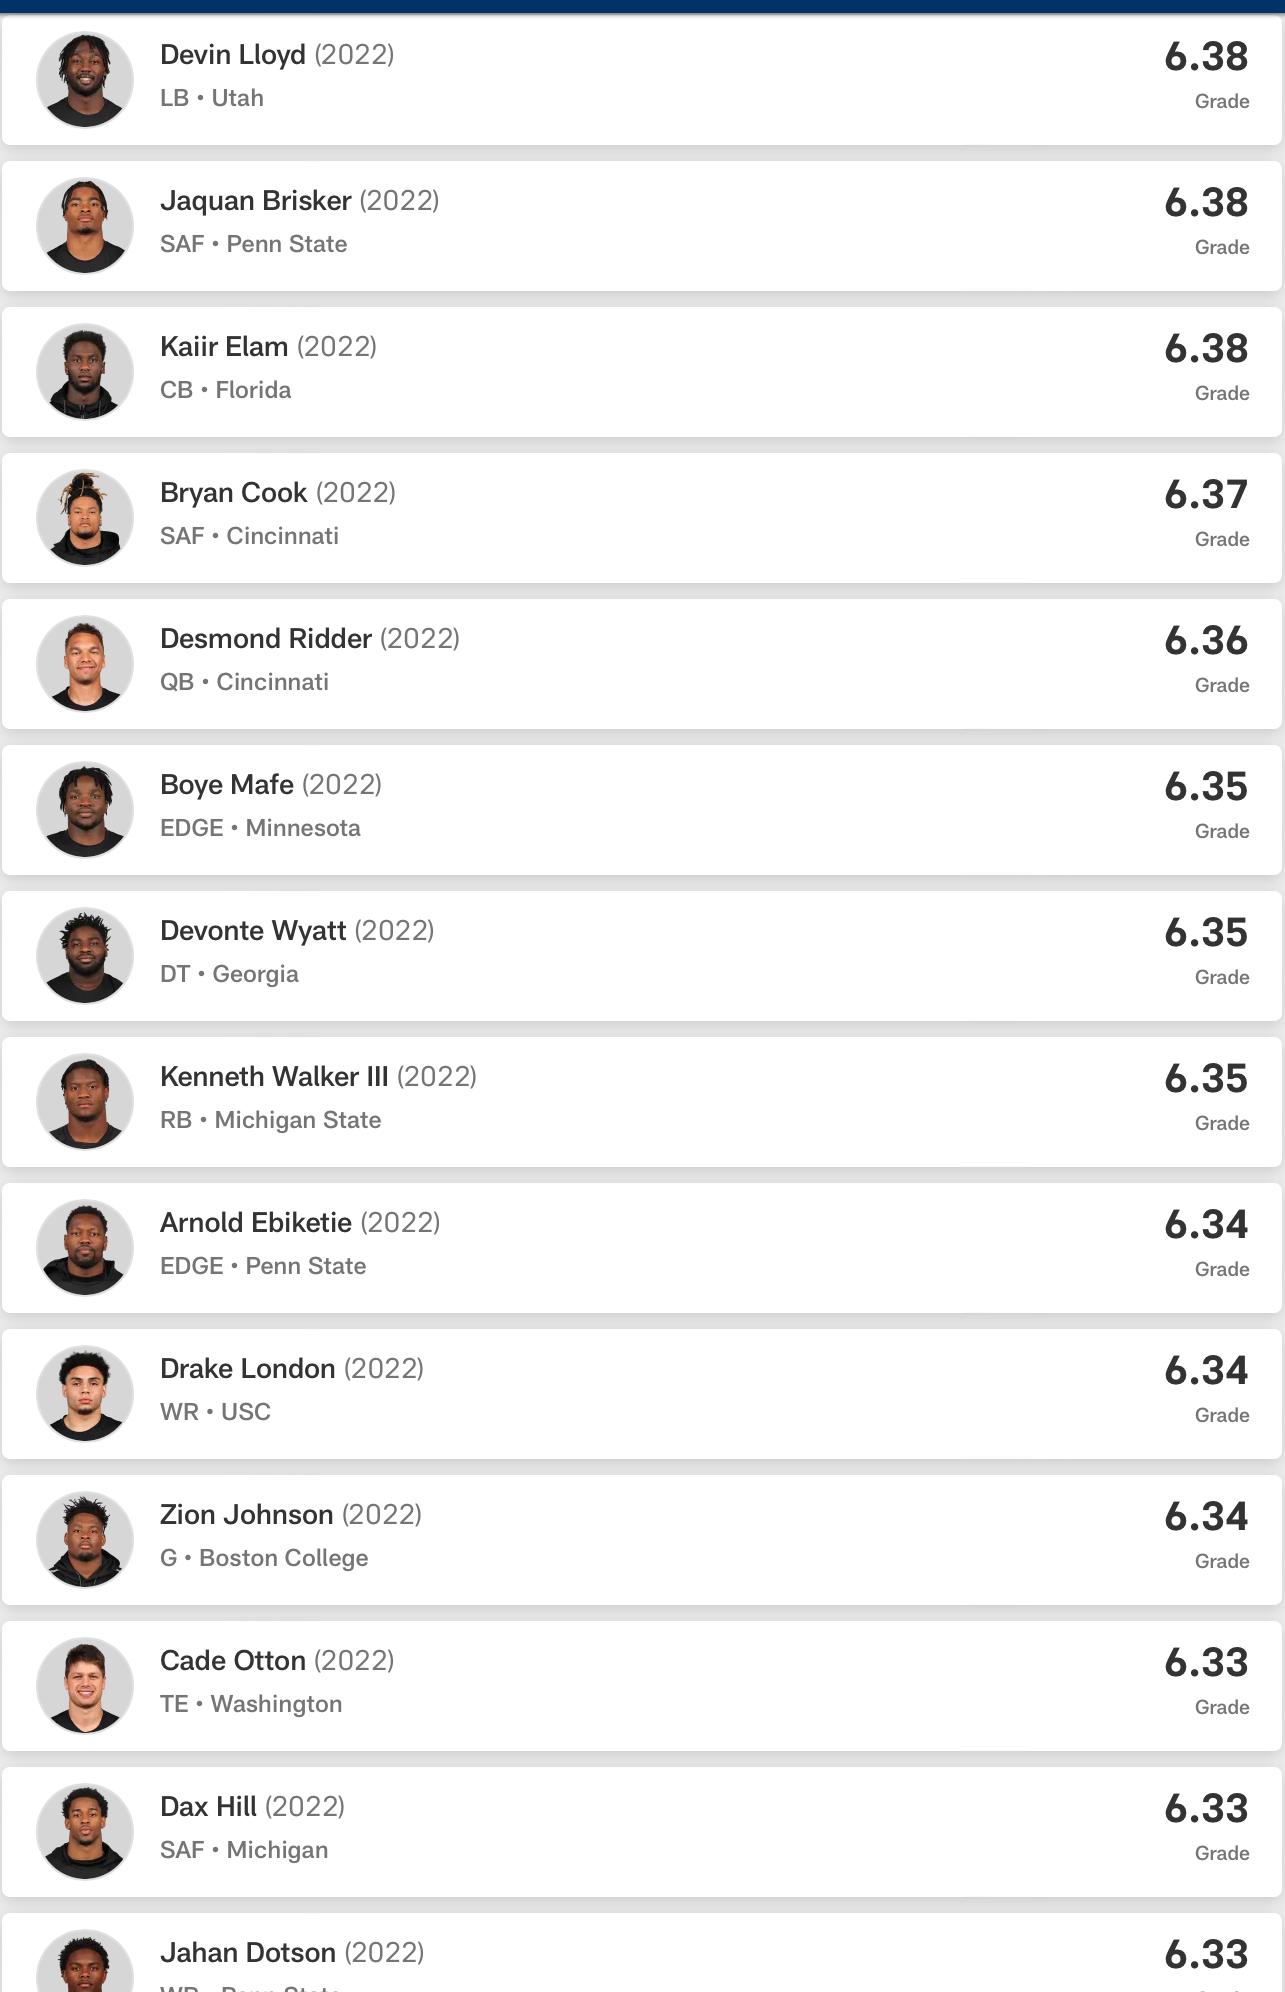Open the Drake London name link
This screenshot has width=1285, height=1992.
[247, 1369]
